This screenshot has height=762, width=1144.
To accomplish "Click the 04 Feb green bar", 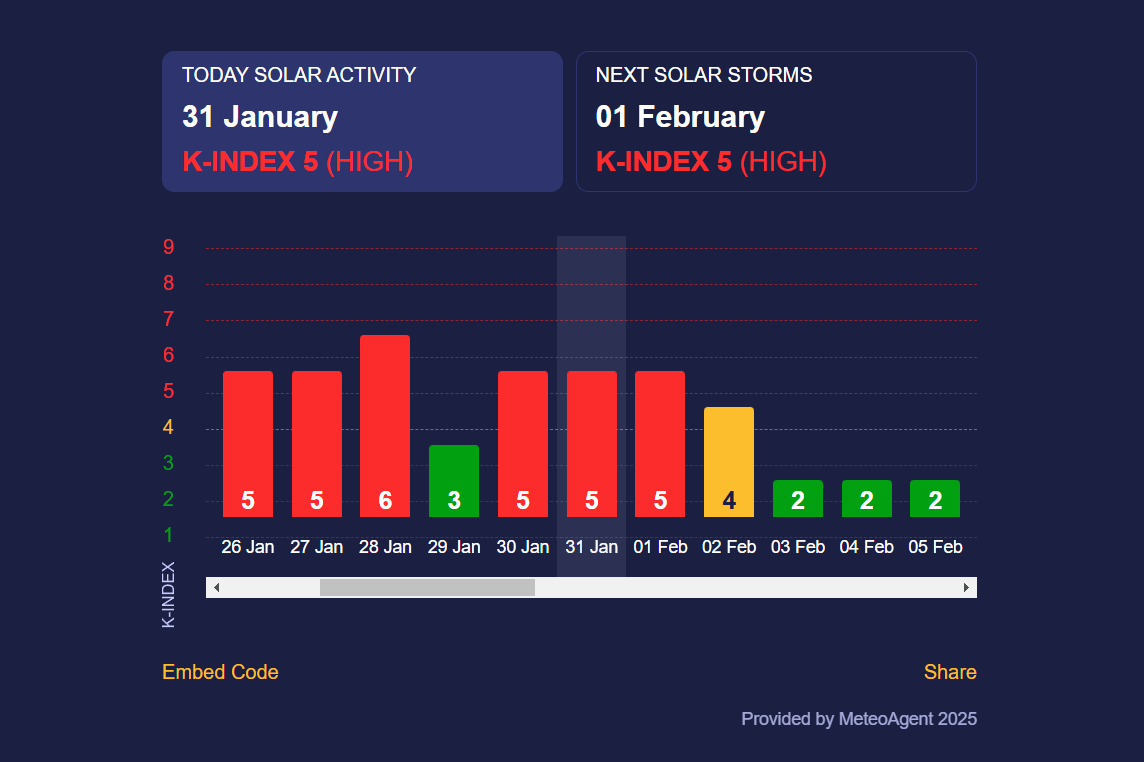I will 866,498.
